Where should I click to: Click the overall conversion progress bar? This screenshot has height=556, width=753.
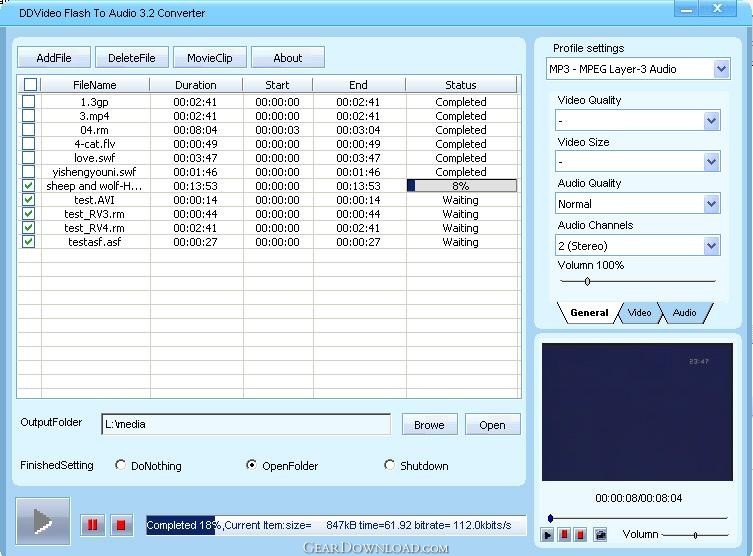336,525
